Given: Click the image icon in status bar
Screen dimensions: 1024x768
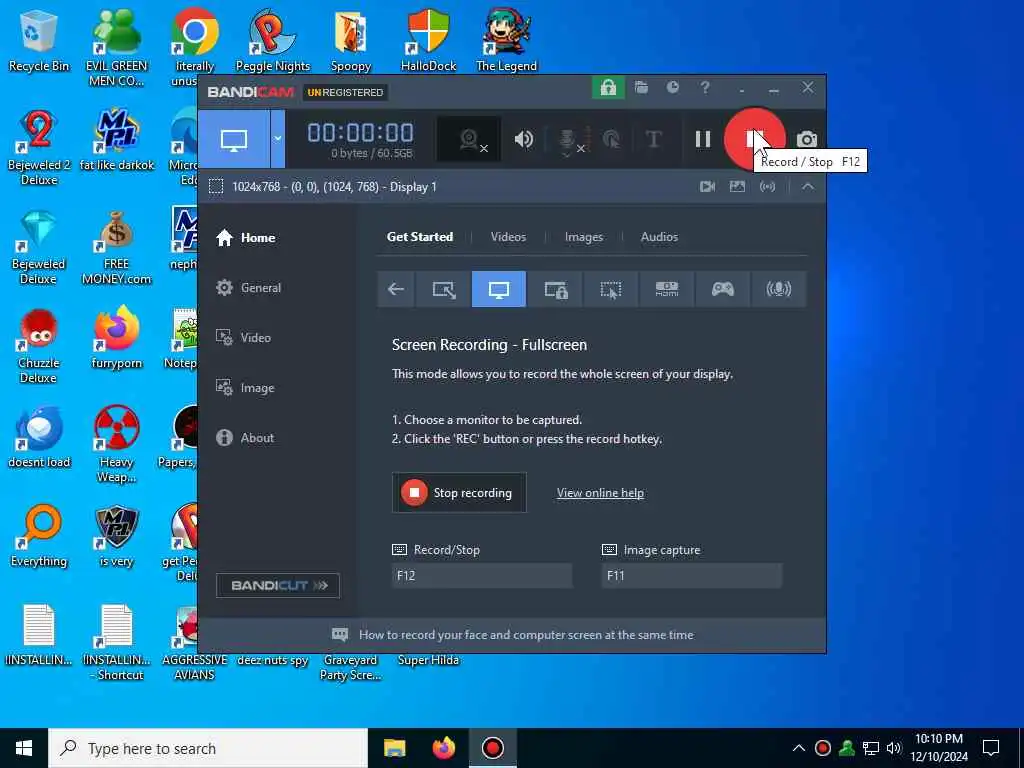Looking at the screenshot, I should (737, 187).
